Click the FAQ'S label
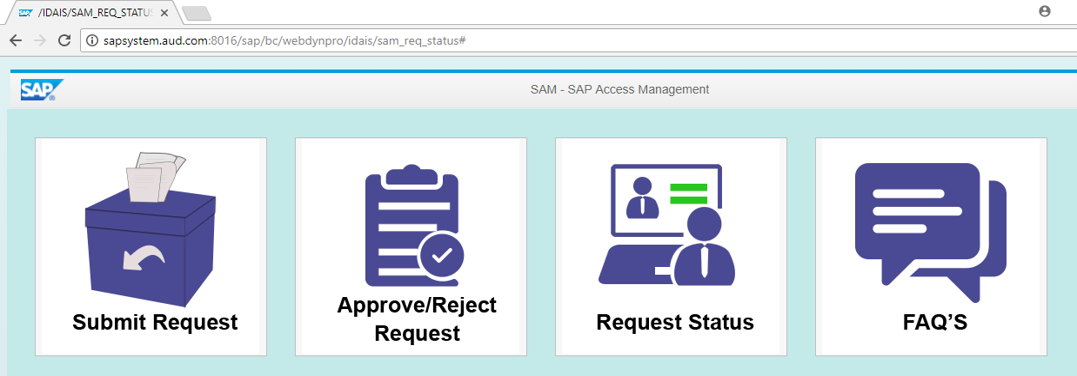The image size is (1077, 376). pos(936,322)
